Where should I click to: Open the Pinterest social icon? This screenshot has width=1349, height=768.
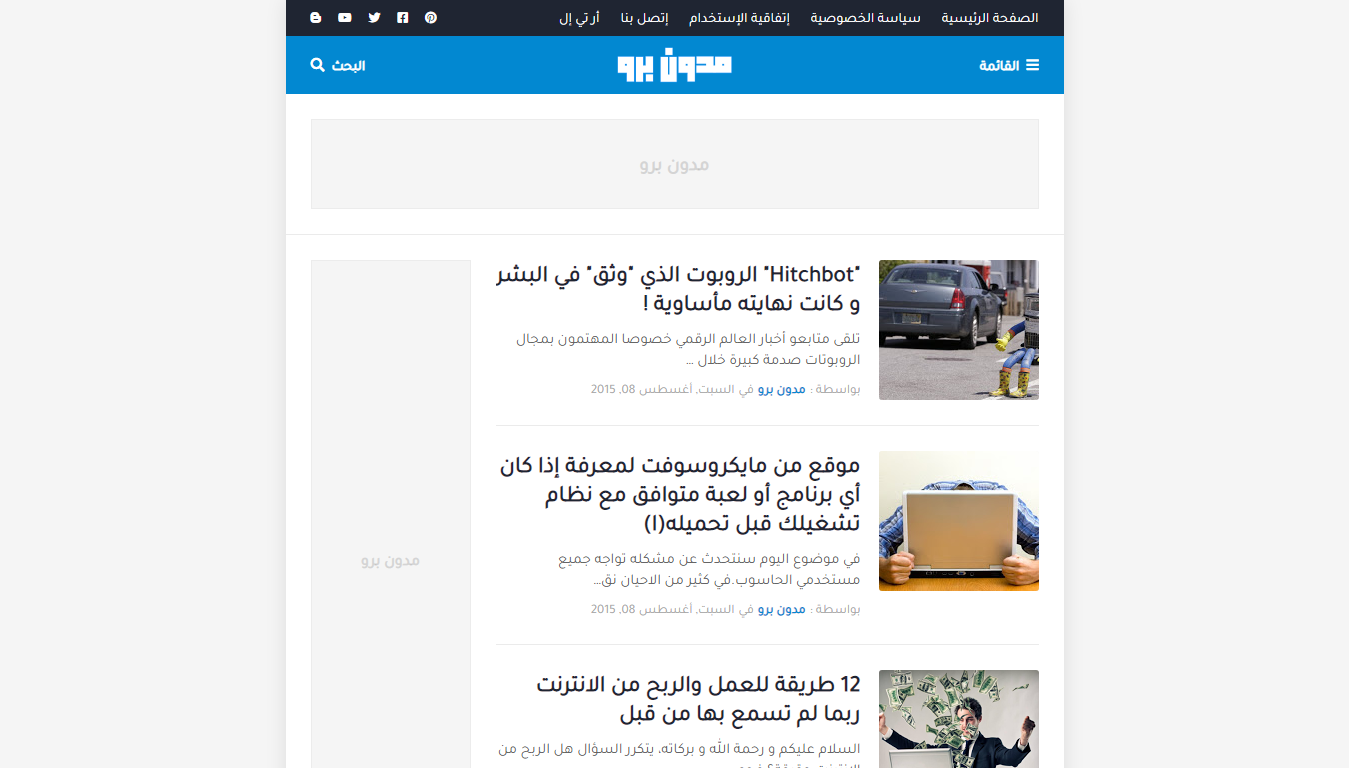(431, 18)
